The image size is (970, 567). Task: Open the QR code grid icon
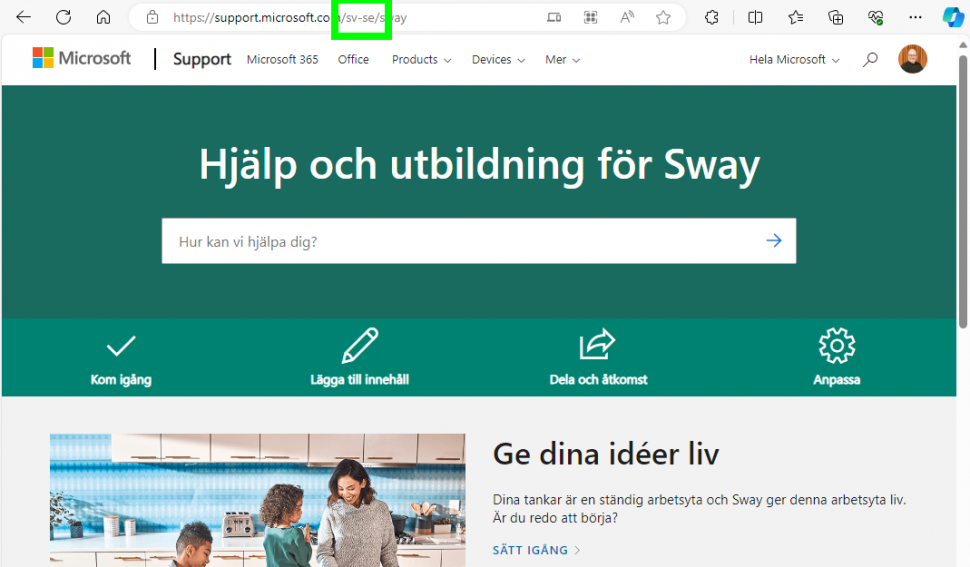point(590,17)
